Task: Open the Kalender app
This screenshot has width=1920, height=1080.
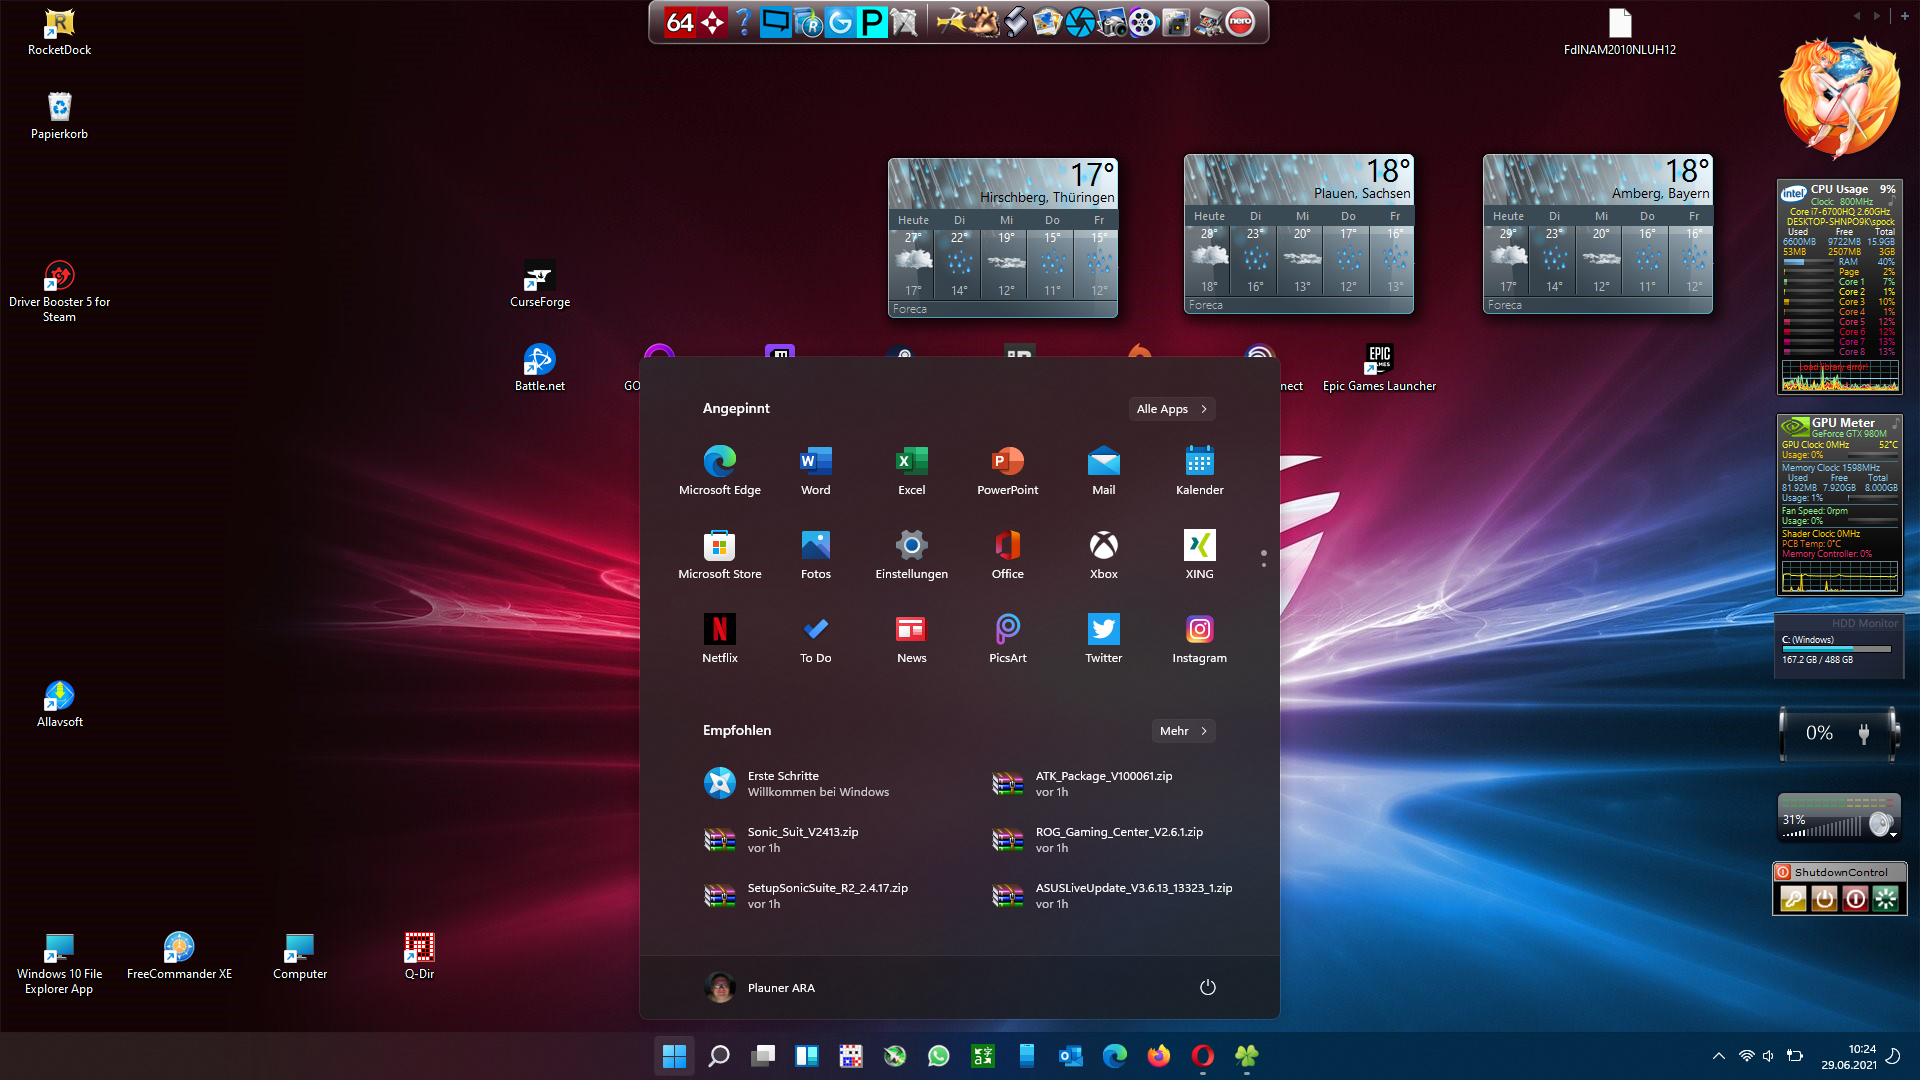Action: (1200, 470)
